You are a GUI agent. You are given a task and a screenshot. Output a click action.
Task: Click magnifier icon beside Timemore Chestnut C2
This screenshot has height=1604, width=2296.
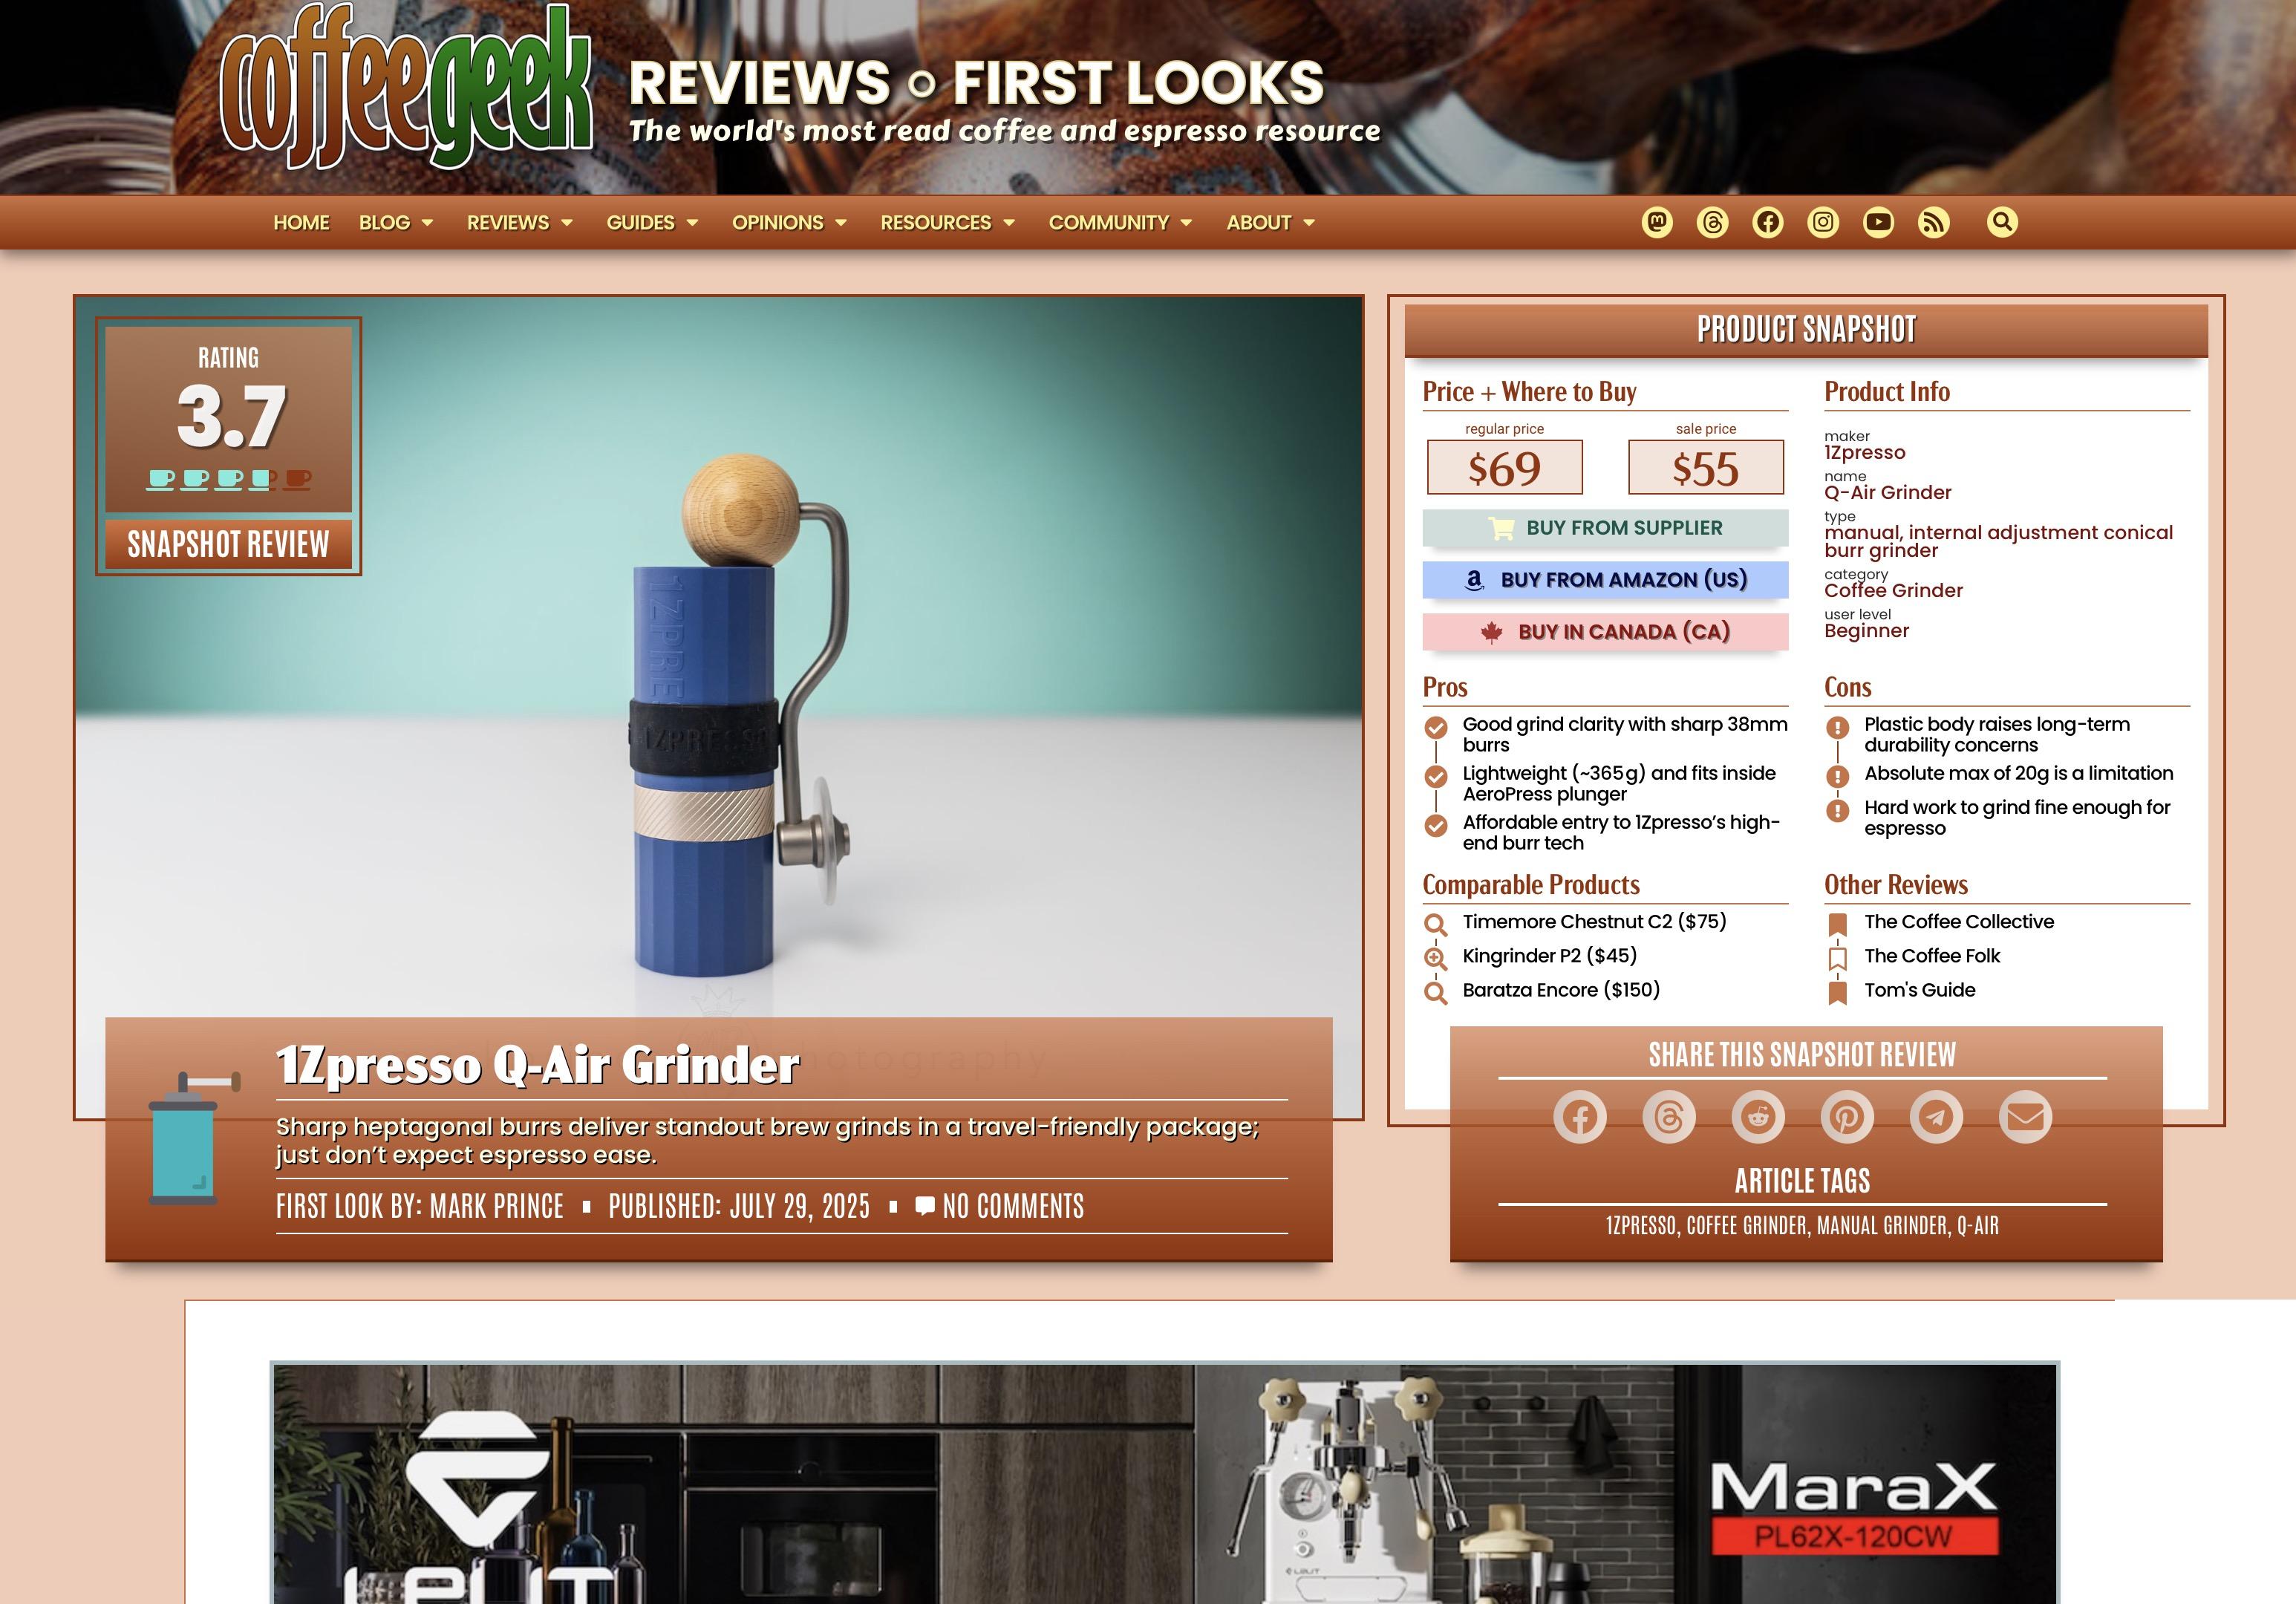[1435, 924]
